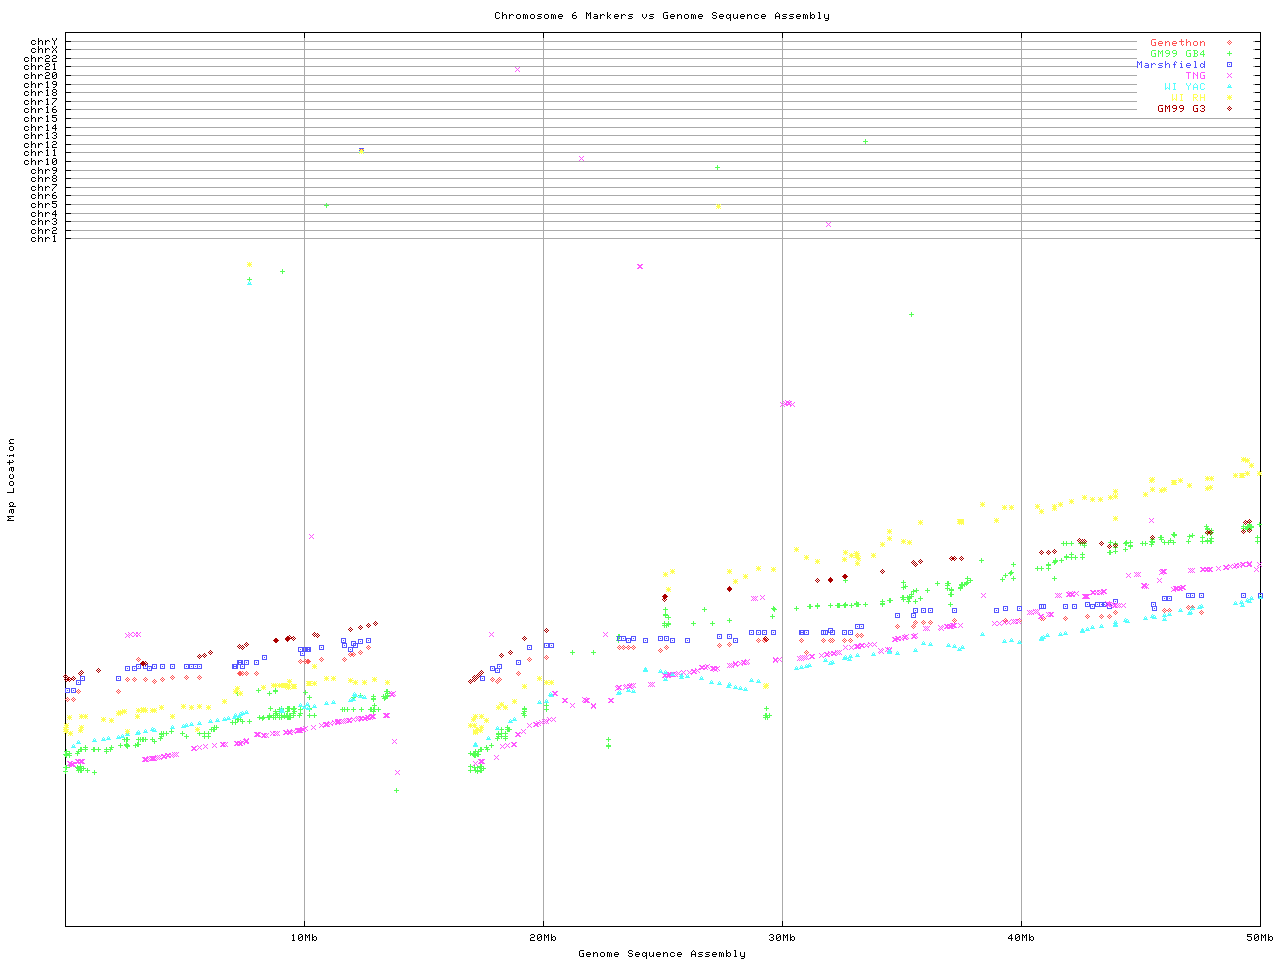Click the WI YAC legend text
This screenshot has height=960, width=1280.
point(1184,87)
